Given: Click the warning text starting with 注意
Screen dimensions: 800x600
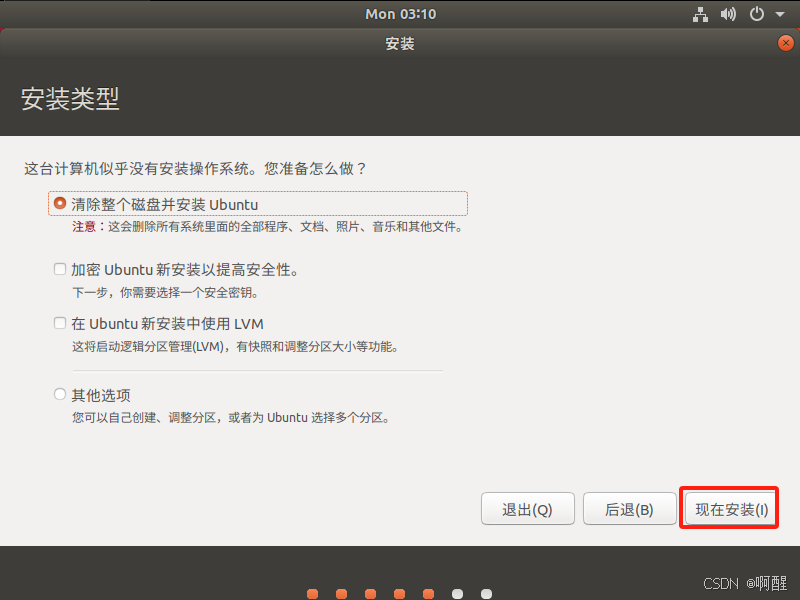Looking at the screenshot, I should click(x=267, y=227).
